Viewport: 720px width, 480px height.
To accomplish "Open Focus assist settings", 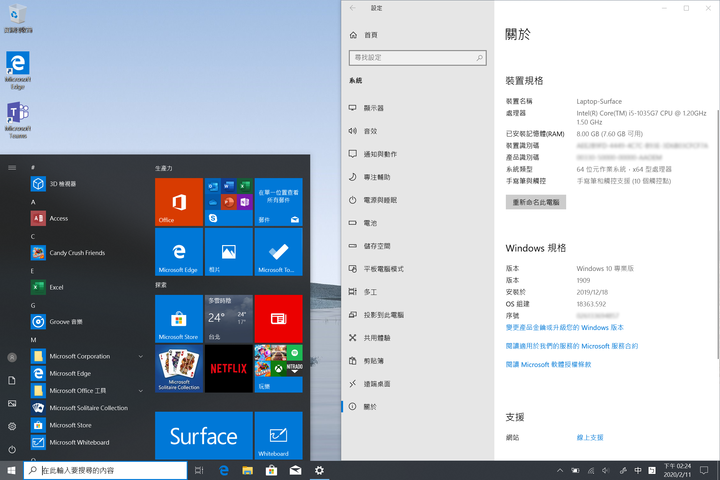I will (418, 177).
